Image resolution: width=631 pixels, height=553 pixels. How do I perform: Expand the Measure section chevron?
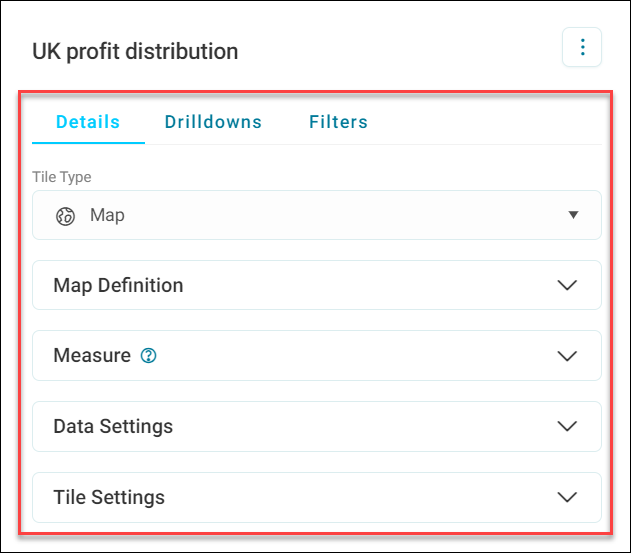pyautogui.click(x=567, y=356)
